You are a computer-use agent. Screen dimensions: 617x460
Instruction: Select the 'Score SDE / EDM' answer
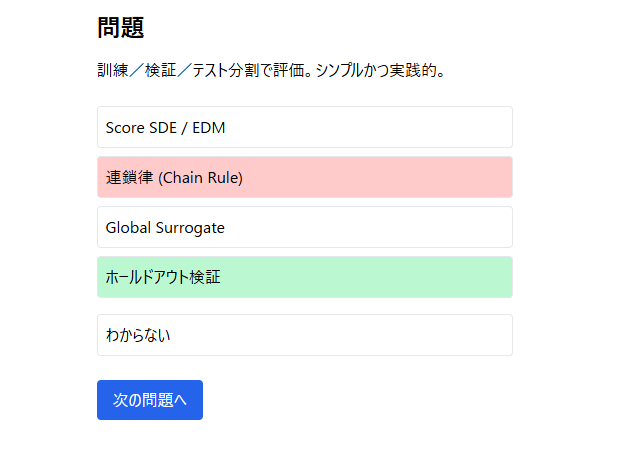click(304, 127)
